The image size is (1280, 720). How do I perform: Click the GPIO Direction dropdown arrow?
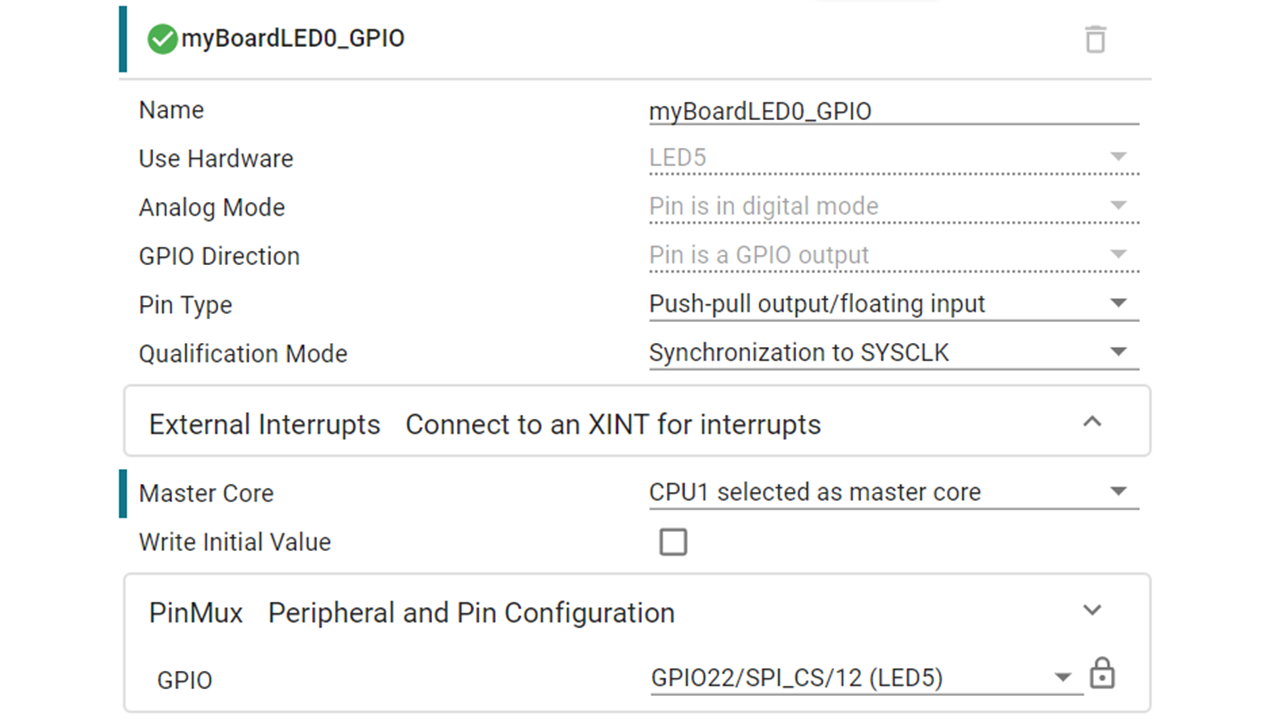1118,255
